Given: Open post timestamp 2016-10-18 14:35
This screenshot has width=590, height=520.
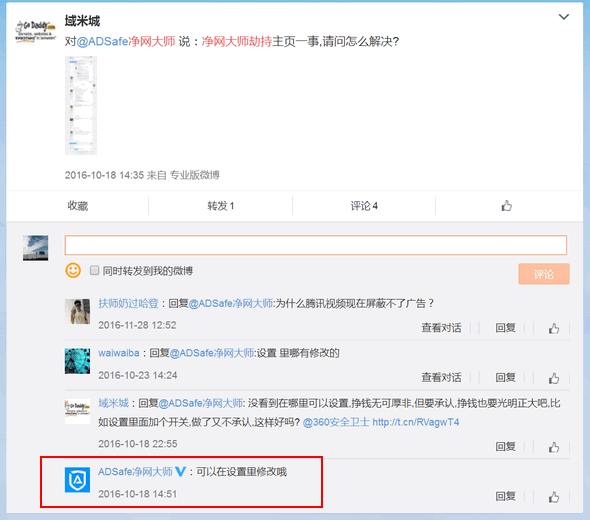Looking at the screenshot, I should point(104,175).
